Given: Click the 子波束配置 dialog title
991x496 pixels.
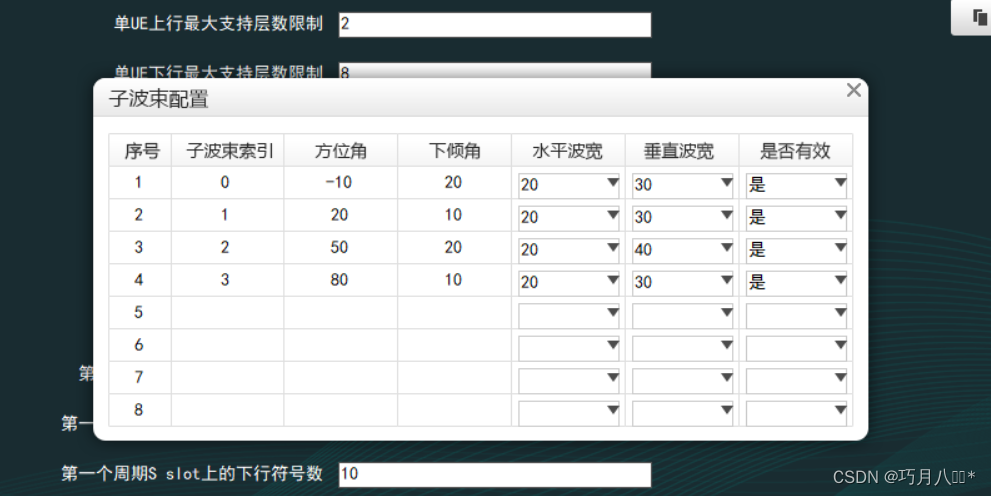Looking at the screenshot, I should point(159,99).
